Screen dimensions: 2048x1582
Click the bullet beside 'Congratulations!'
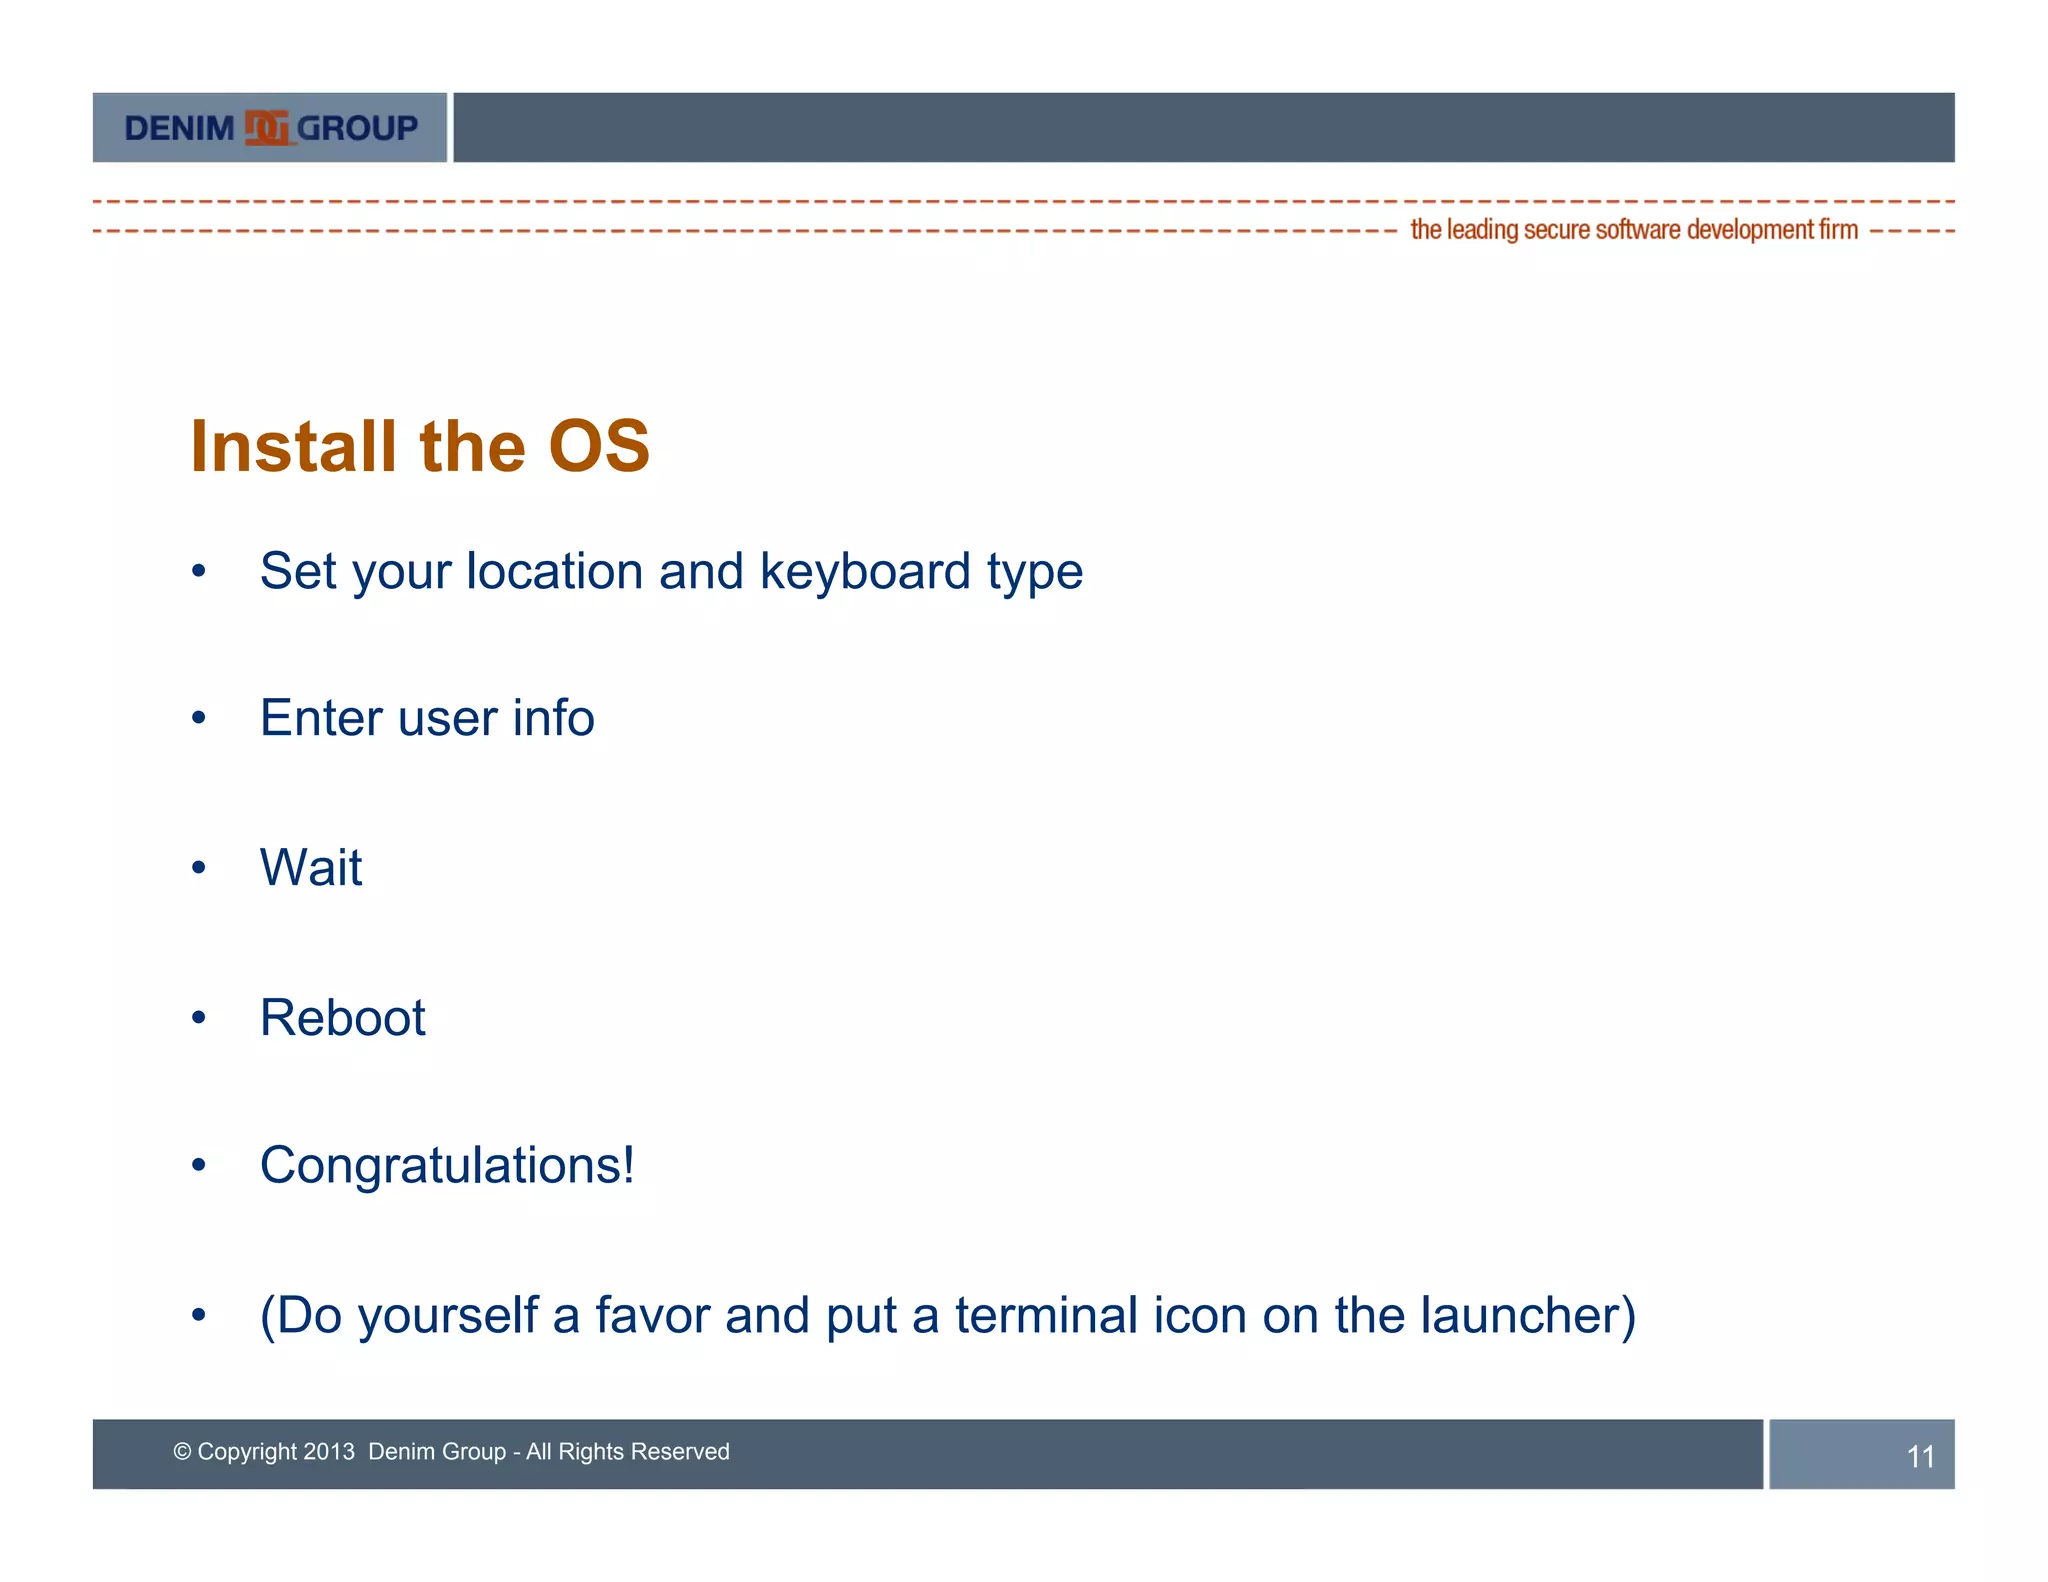[199, 1166]
